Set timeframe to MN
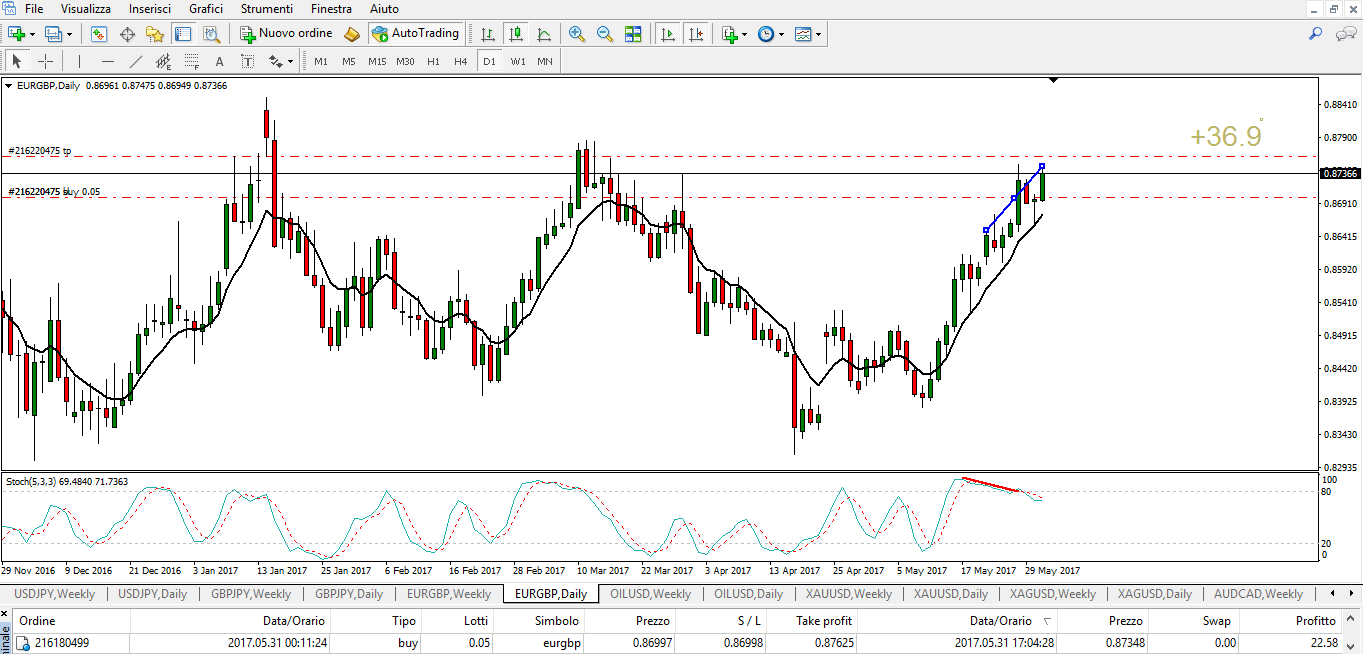Image resolution: width=1363 pixels, height=654 pixels. pyautogui.click(x=545, y=61)
